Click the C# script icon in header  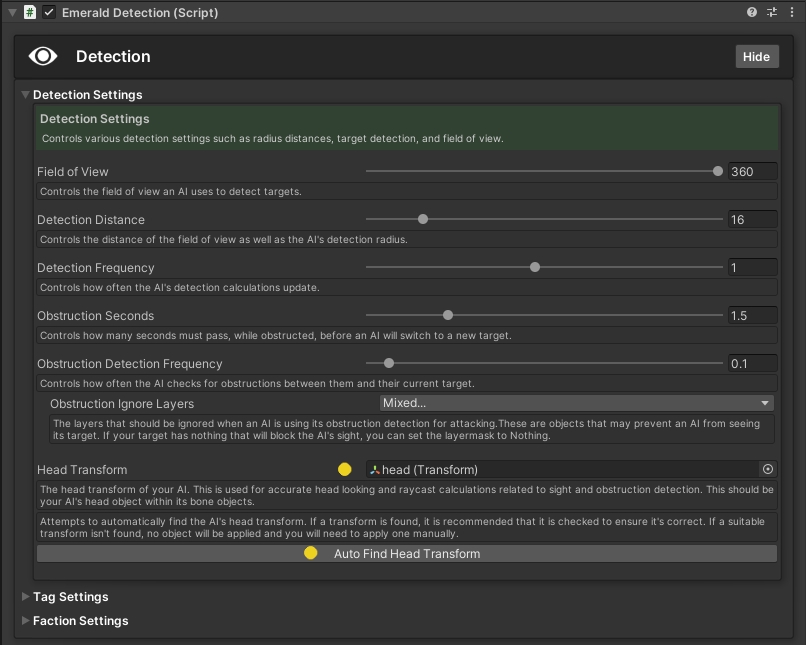[x=30, y=13]
